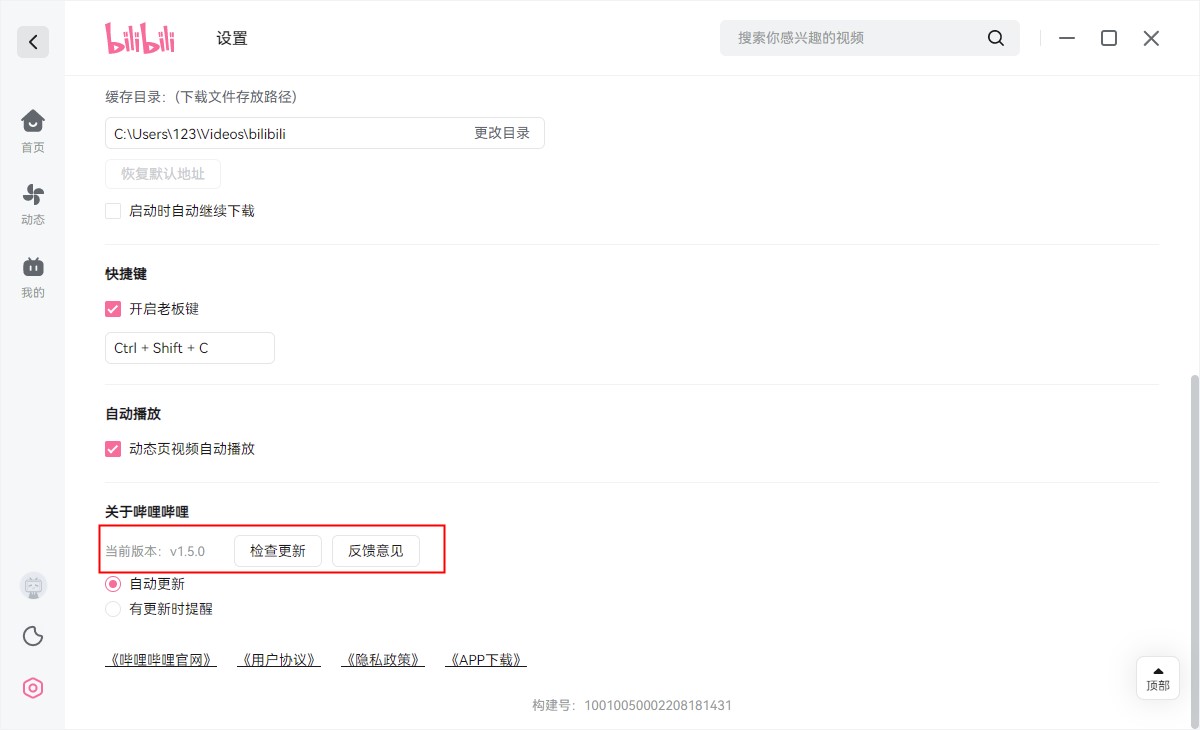
Task: Uncheck 动态页视频自动播放 checkbox
Action: pos(113,449)
